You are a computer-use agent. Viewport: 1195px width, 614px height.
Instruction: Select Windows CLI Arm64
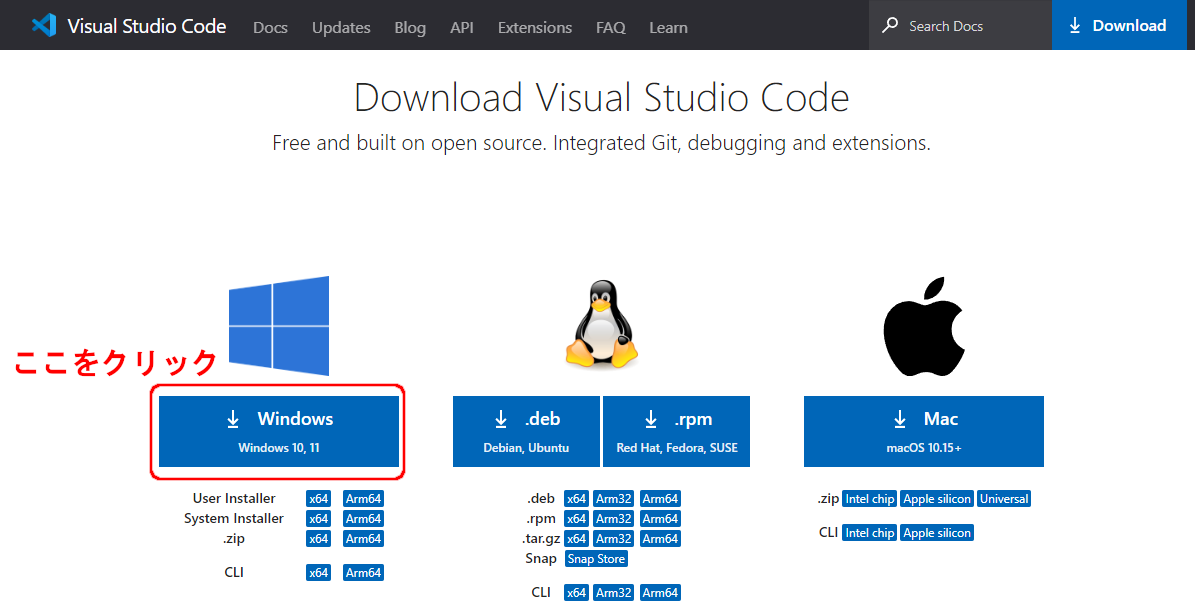(364, 572)
